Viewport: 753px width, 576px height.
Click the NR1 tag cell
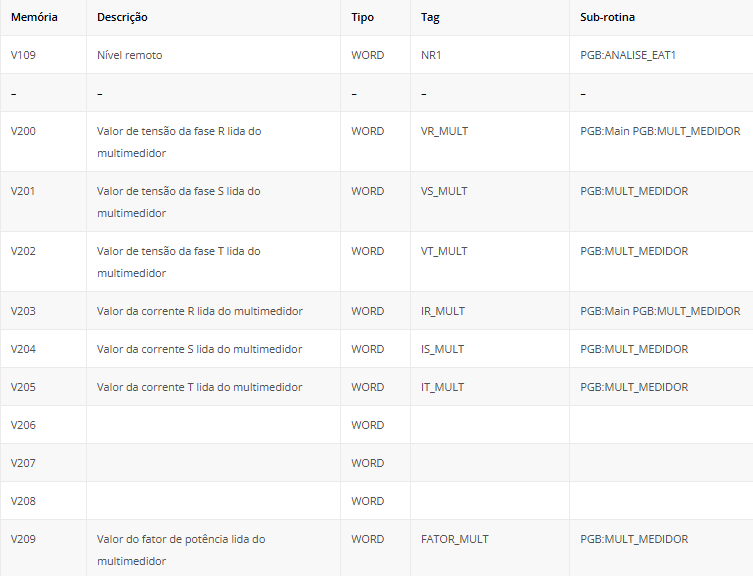coord(431,55)
